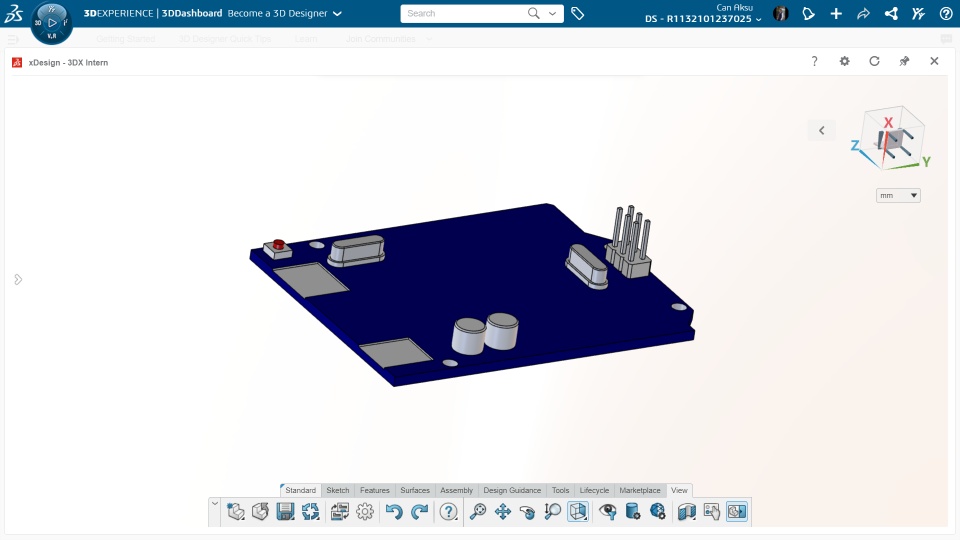Undo the last action
This screenshot has width=960, height=540.
[394, 511]
